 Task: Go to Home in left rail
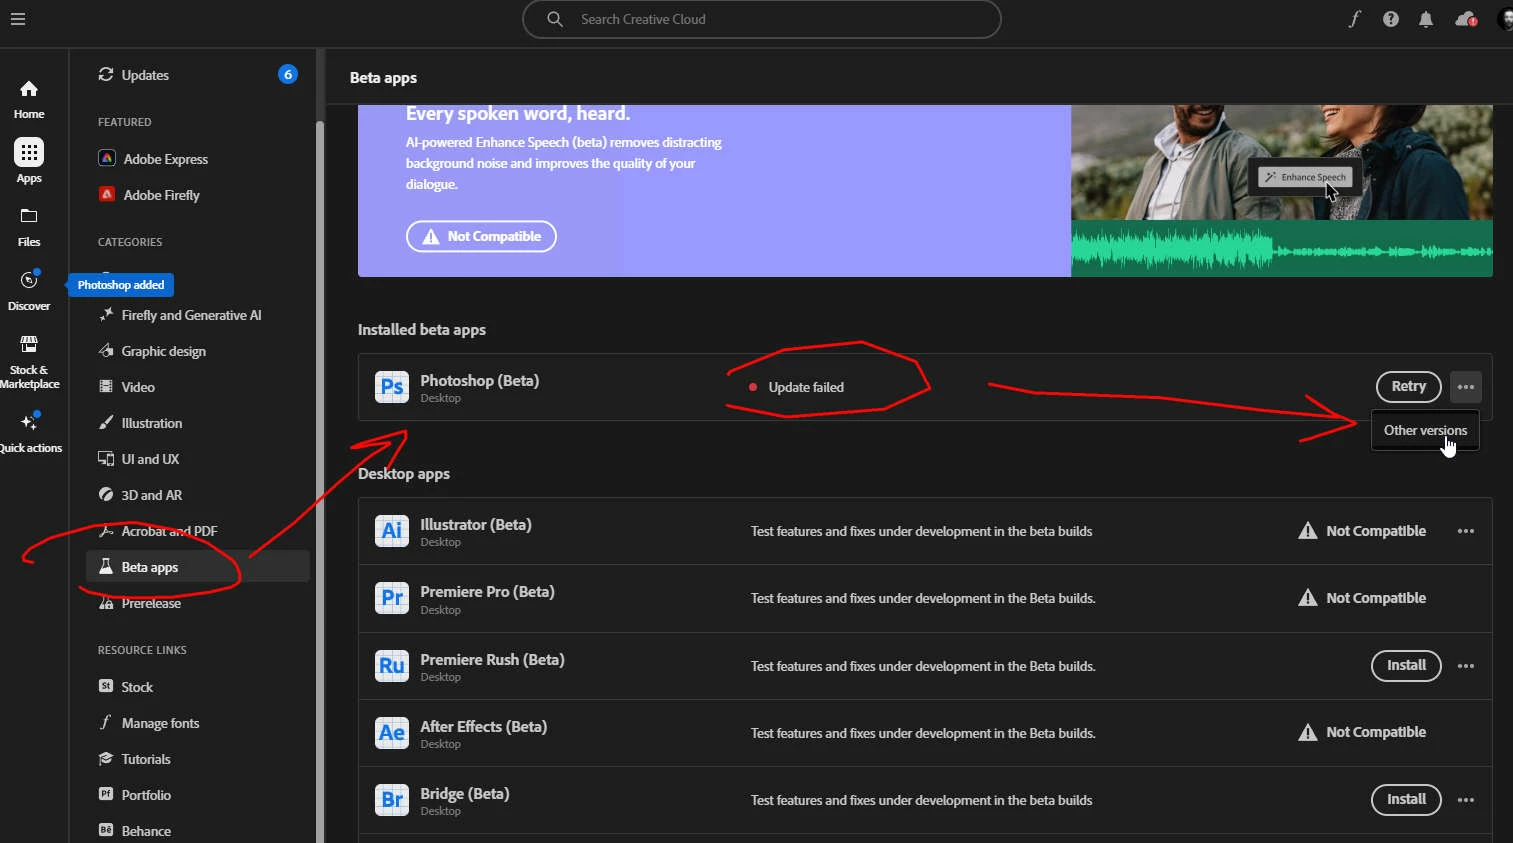[x=29, y=100]
